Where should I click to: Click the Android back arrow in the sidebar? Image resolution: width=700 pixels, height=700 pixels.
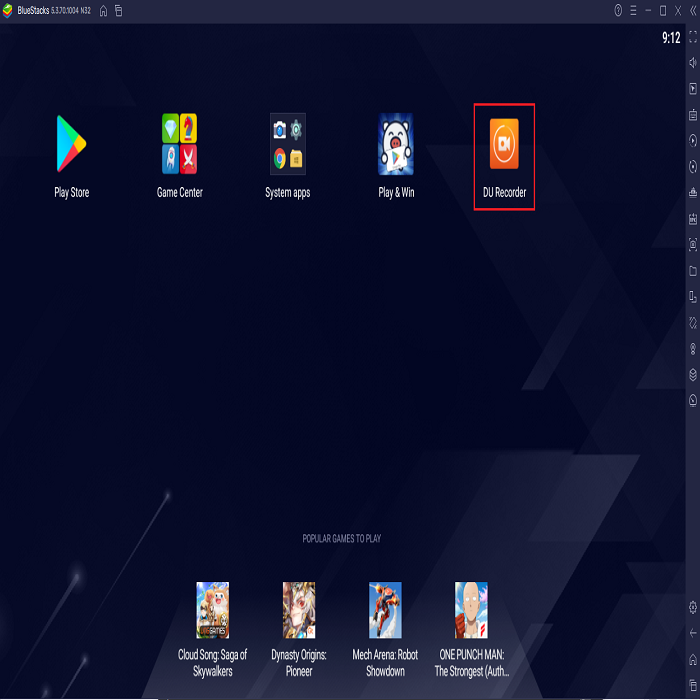pos(693,633)
